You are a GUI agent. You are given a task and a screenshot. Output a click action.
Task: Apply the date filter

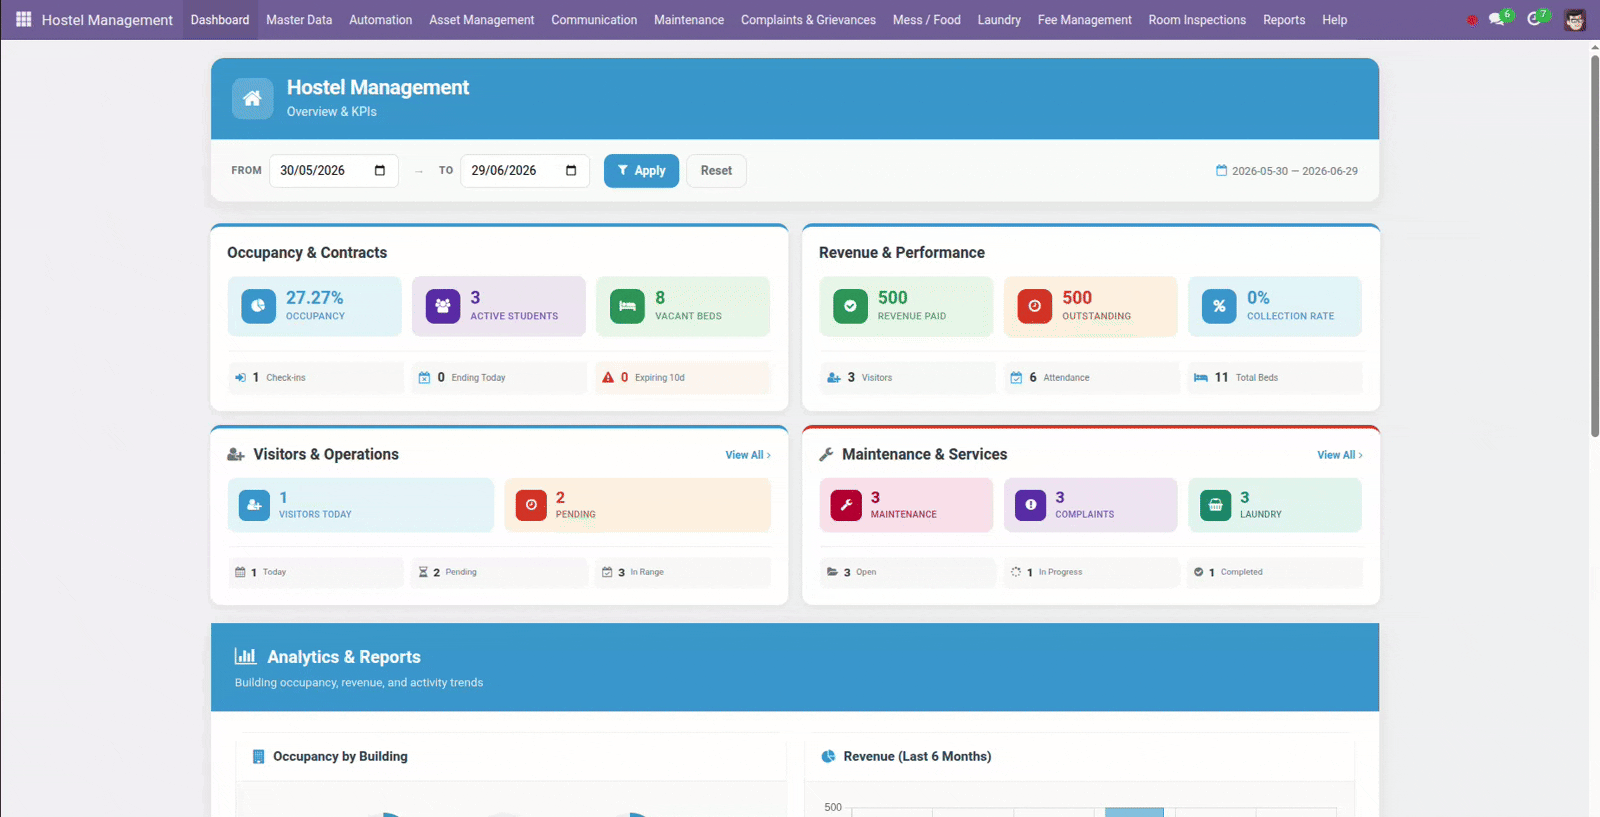[x=641, y=171]
